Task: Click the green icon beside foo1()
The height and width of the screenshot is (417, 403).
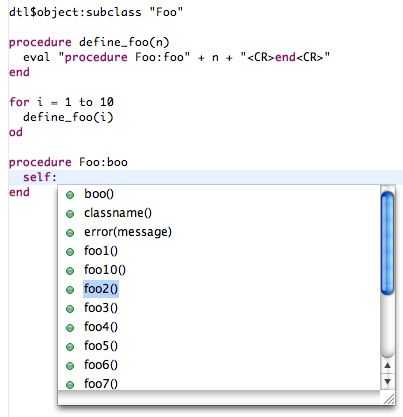Action: tap(70, 252)
